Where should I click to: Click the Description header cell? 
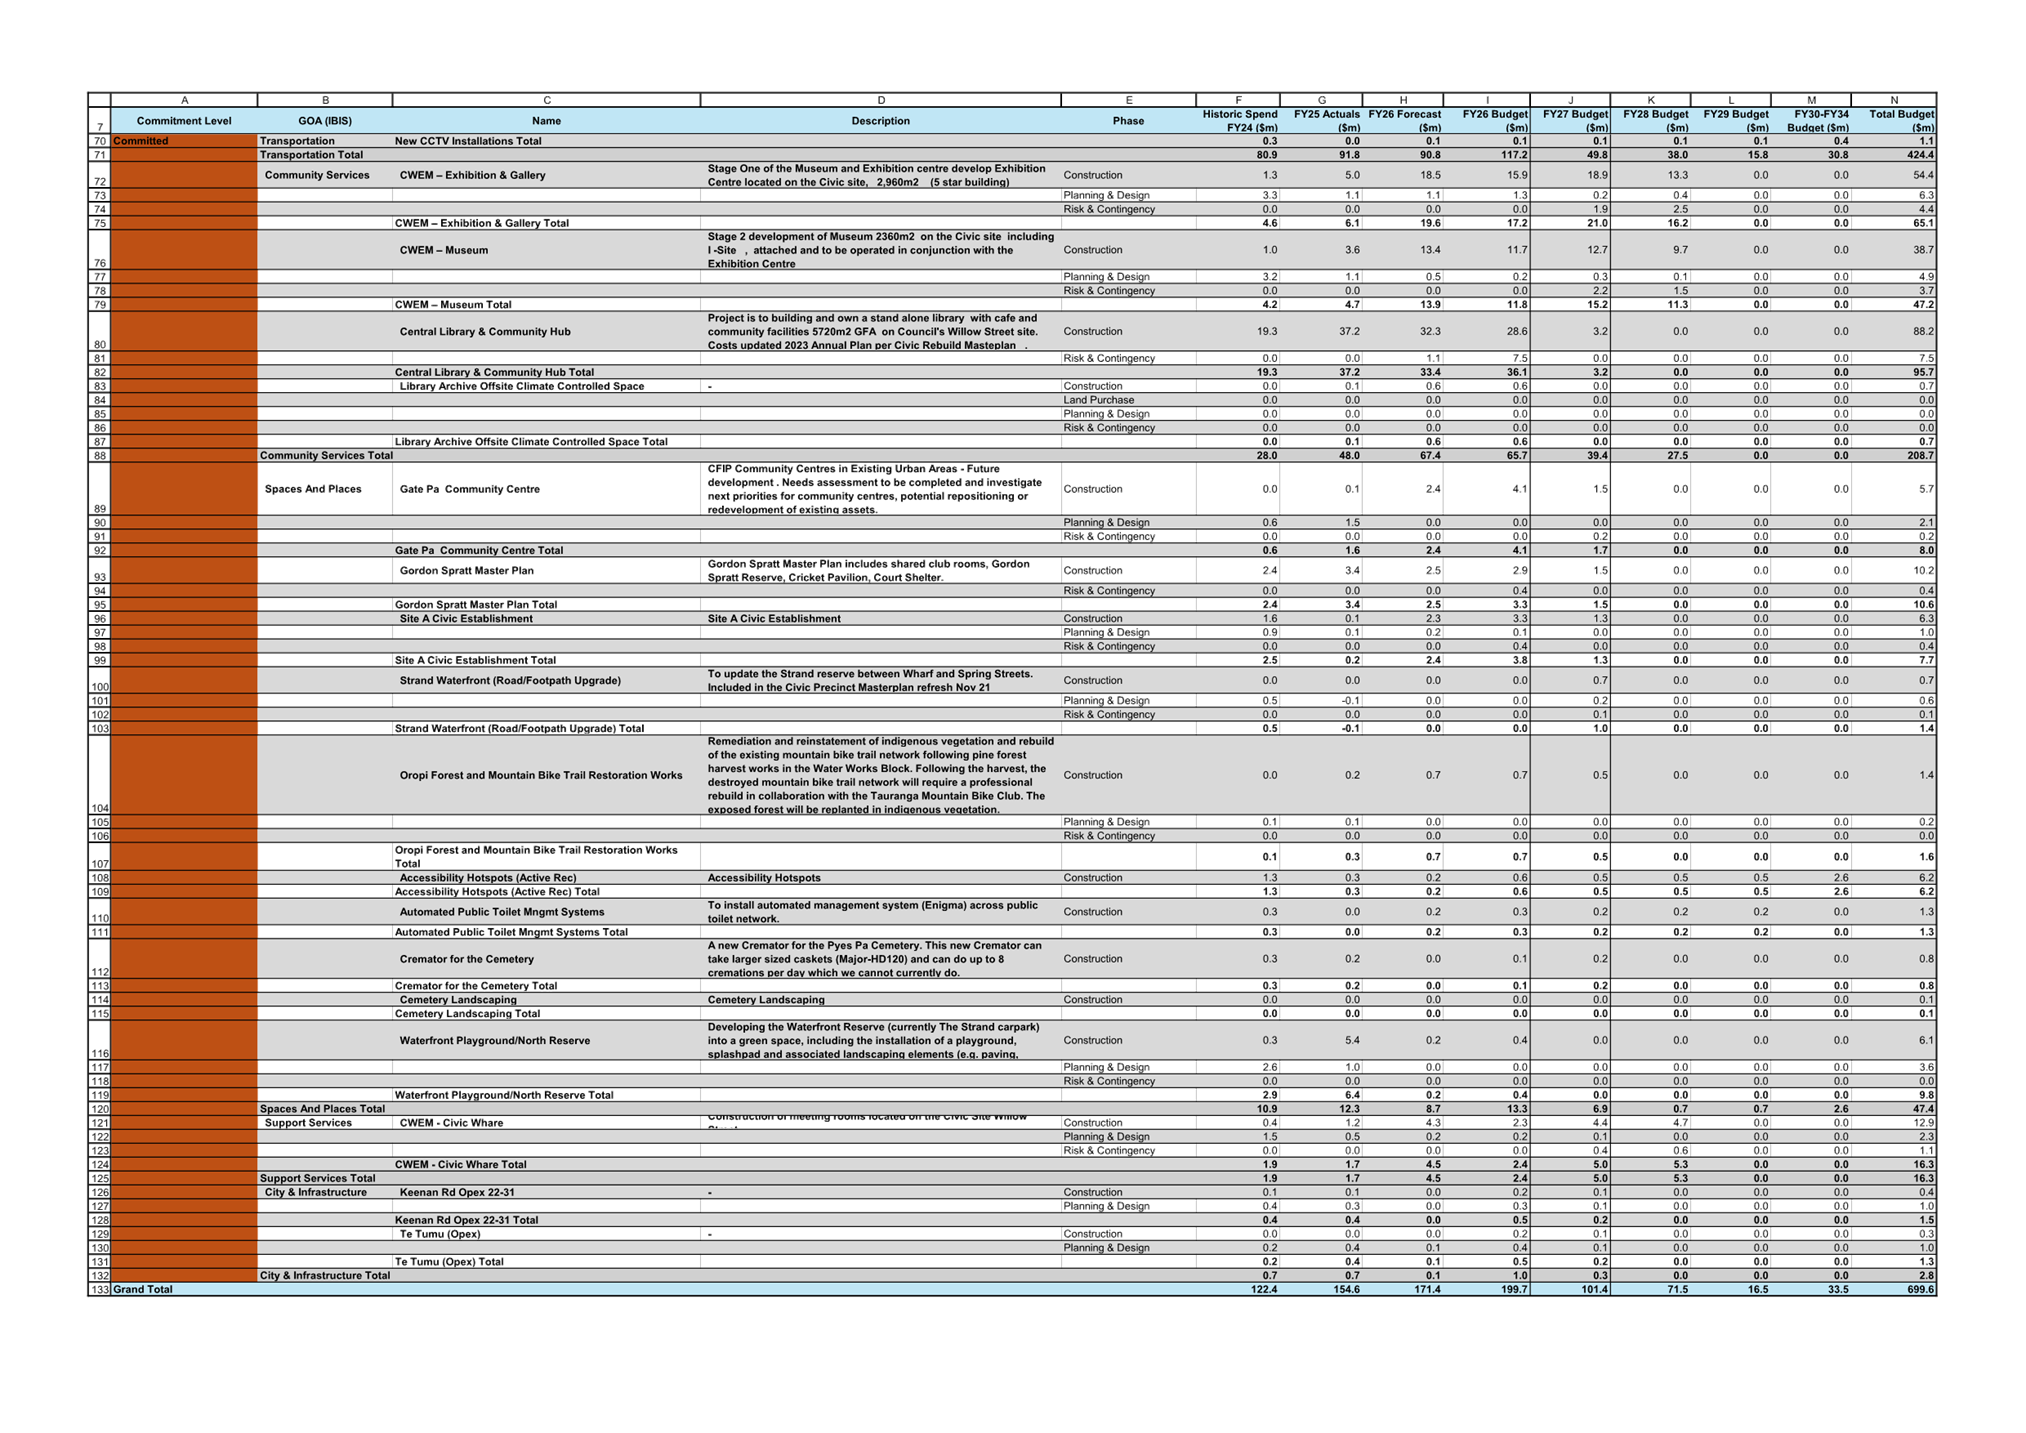[x=880, y=121]
